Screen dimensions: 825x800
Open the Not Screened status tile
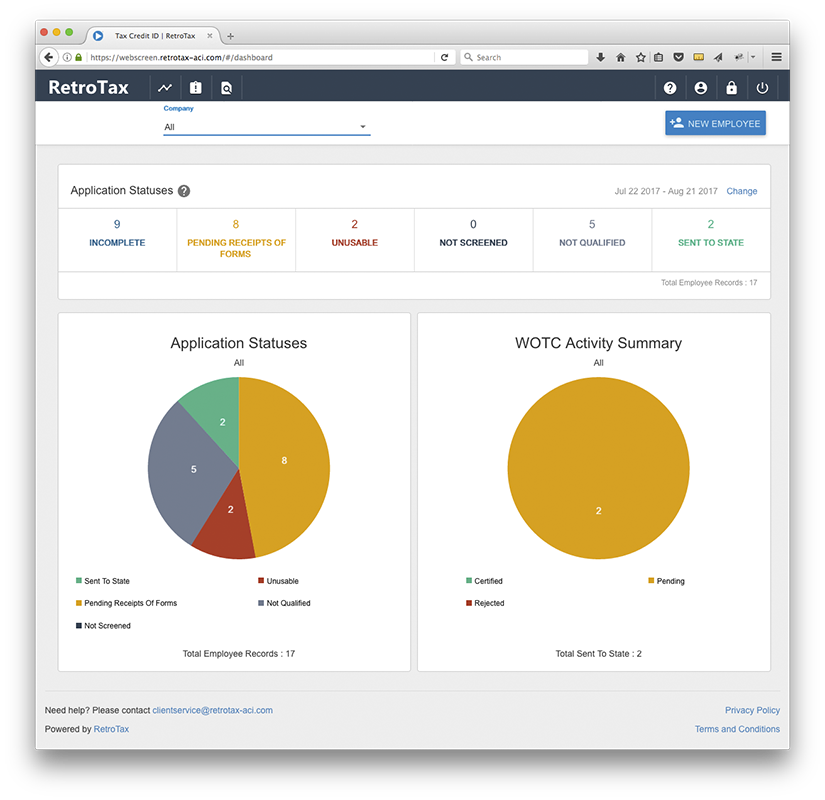click(x=474, y=240)
